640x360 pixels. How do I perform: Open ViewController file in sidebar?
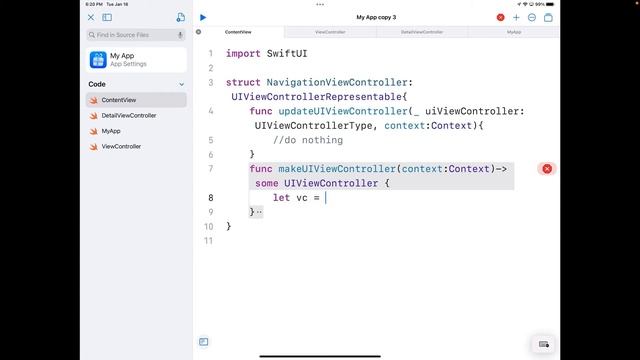click(x=136, y=147)
